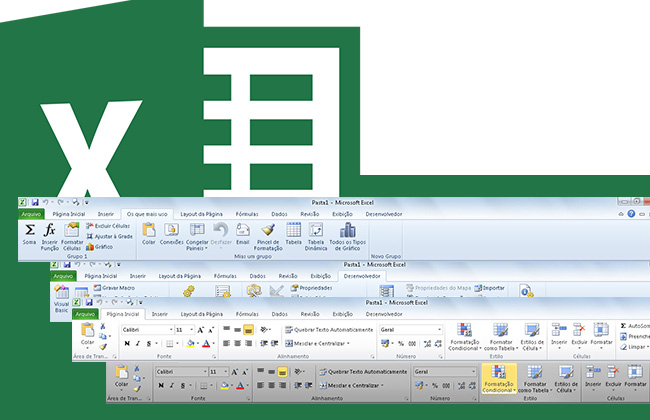The height and width of the screenshot is (420, 650).
Task: Open Estilos de Célula in white ribbon
Action: pos(532,336)
